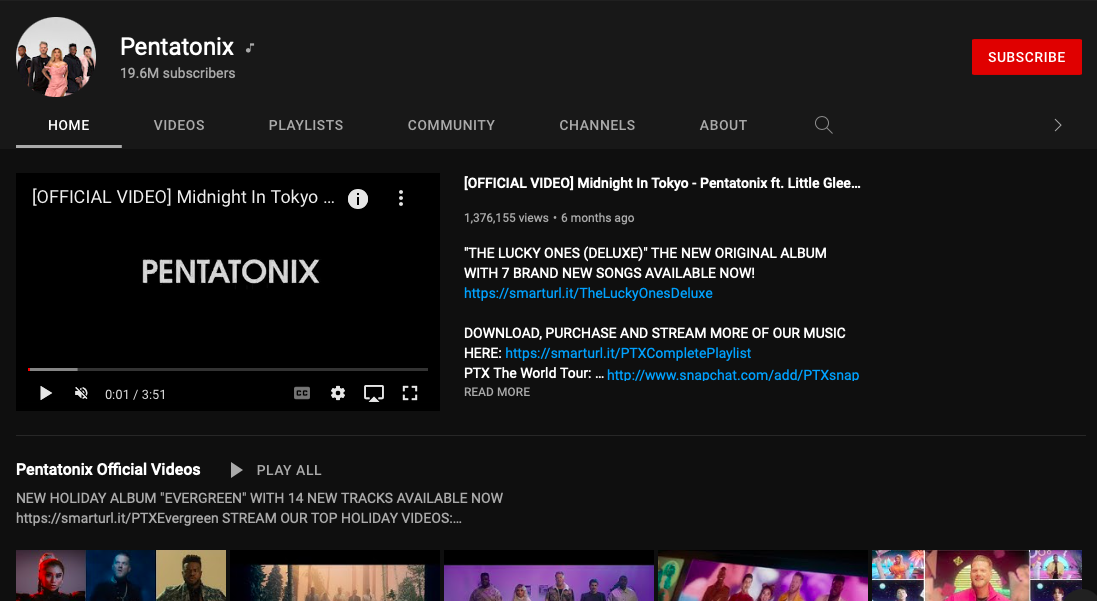Open the three-dot menu on video player
1097x601 pixels.
point(401,198)
